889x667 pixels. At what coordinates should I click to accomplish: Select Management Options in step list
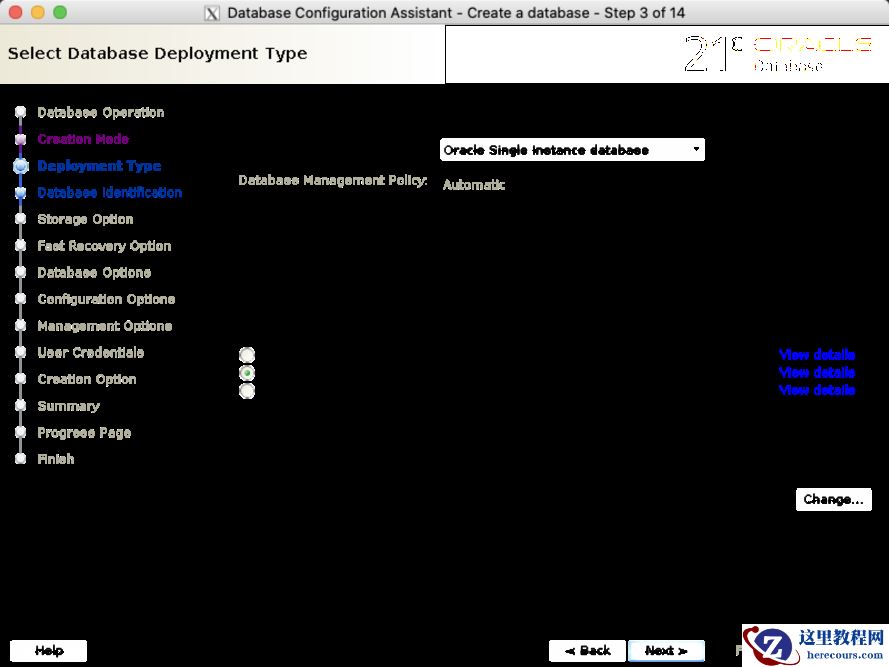(x=105, y=326)
